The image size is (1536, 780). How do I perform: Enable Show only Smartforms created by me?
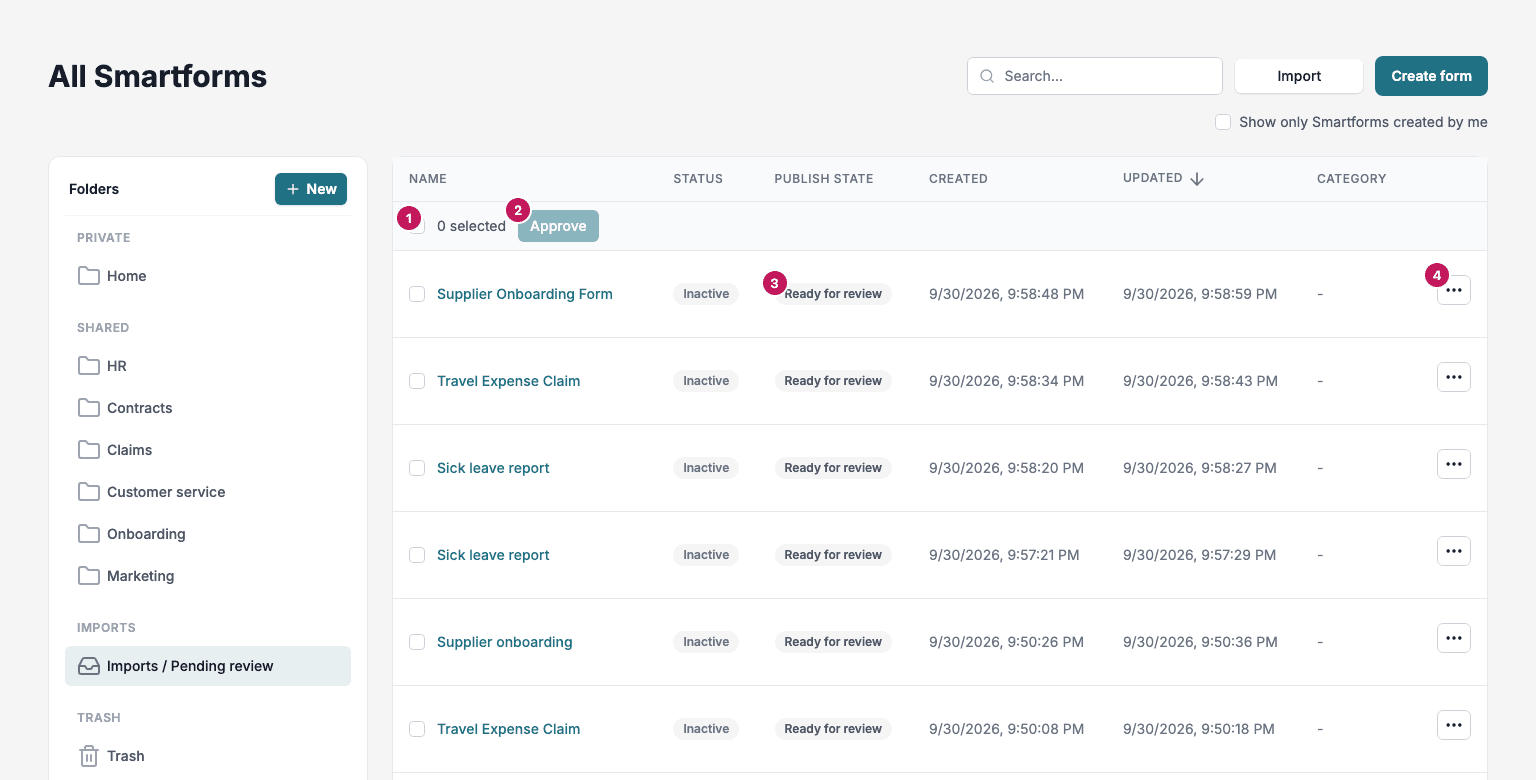coord(1223,122)
